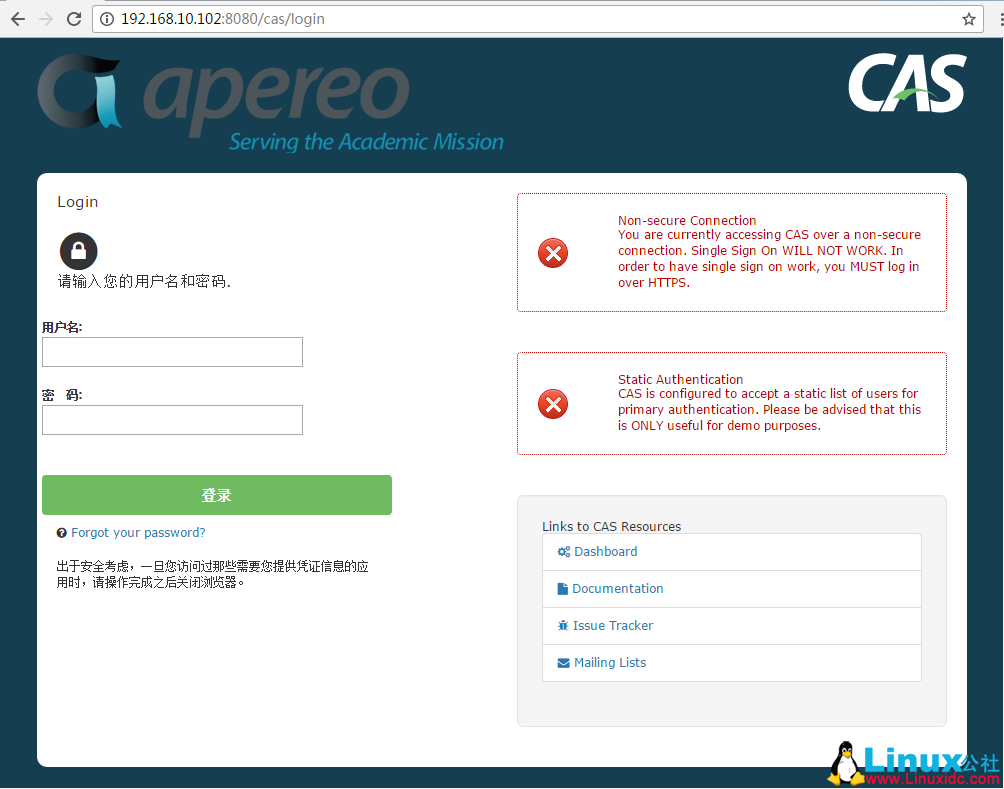Select the Issue Tracker bug icon
Viewport: 1004px width, 789px height.
(x=563, y=625)
